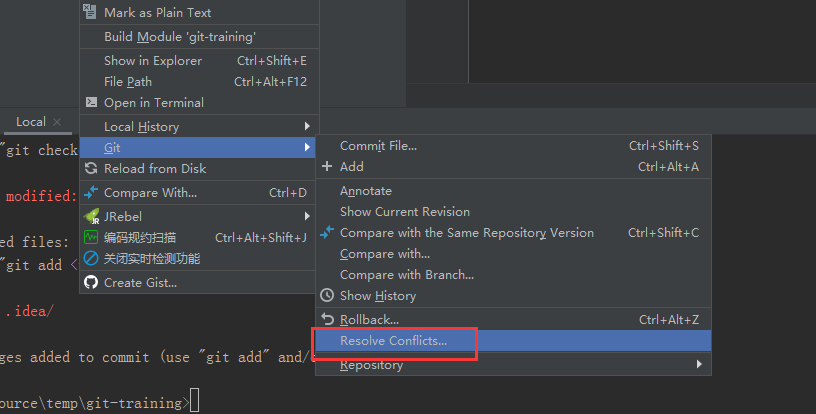Close the Local terminal tab

57,122
